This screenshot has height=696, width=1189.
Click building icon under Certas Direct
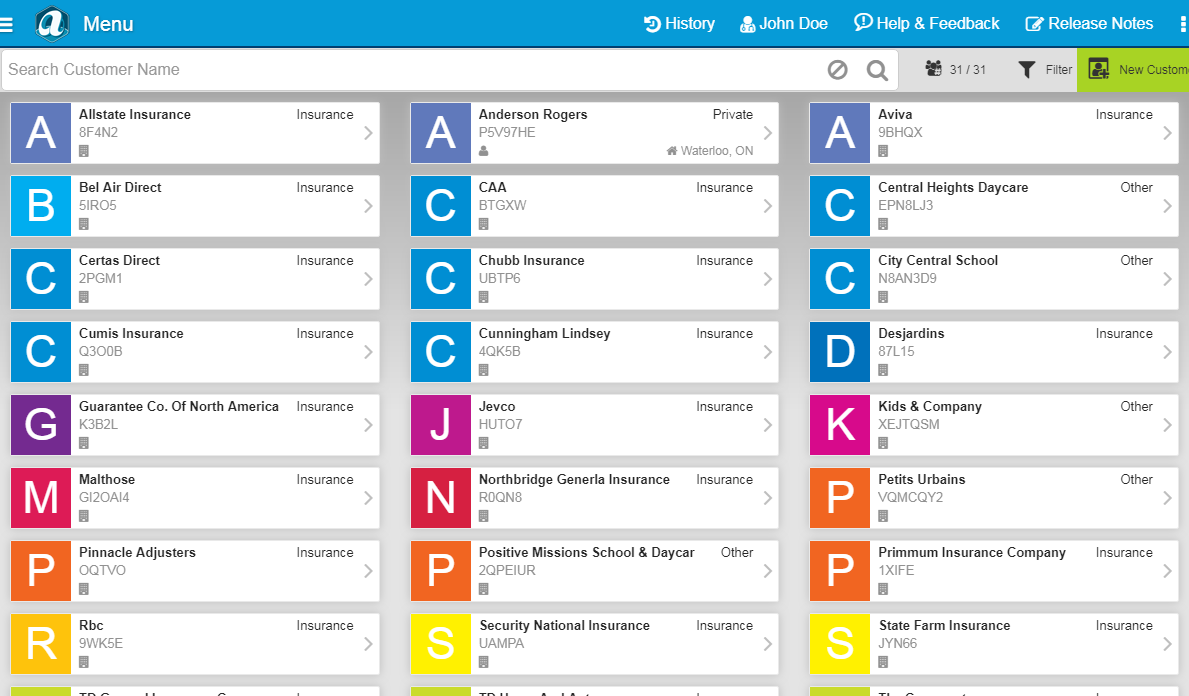click(x=84, y=297)
